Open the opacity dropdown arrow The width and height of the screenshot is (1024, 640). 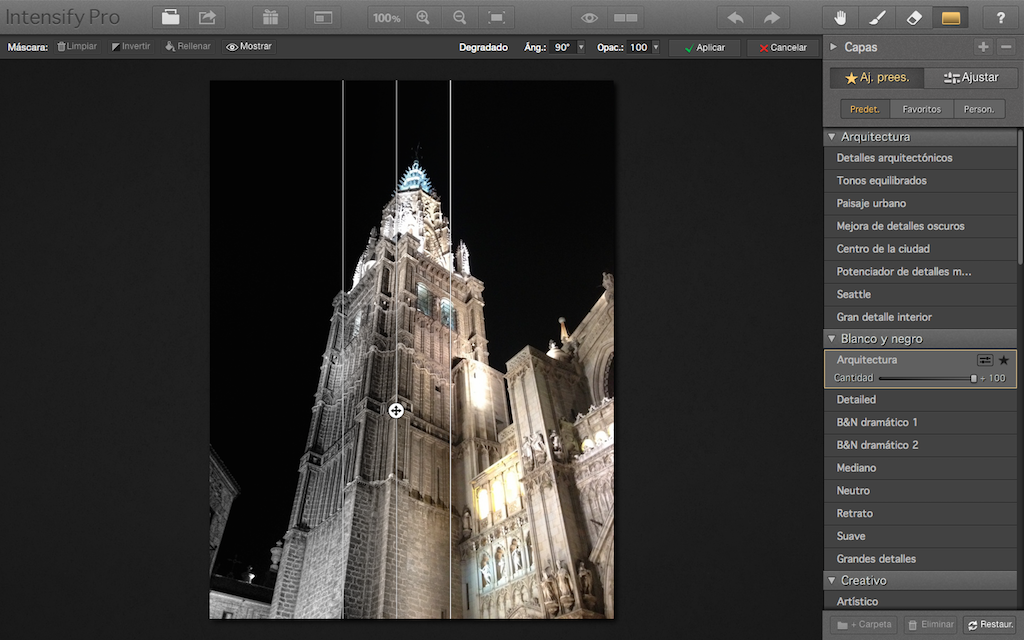tap(656, 47)
